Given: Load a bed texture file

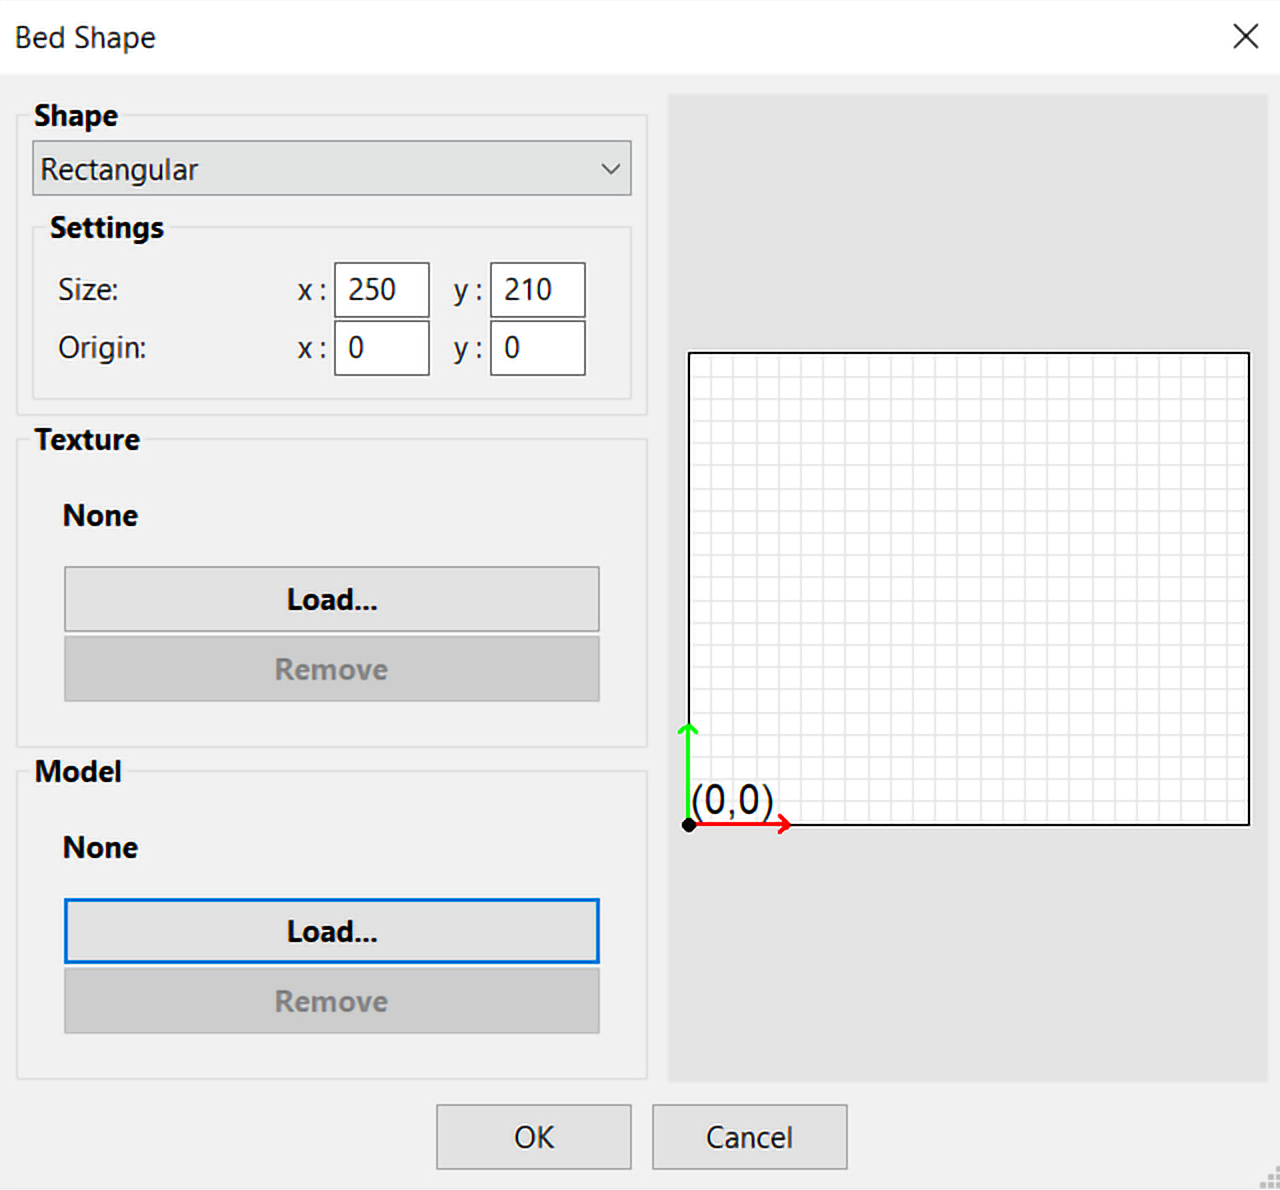Looking at the screenshot, I should 332,599.
